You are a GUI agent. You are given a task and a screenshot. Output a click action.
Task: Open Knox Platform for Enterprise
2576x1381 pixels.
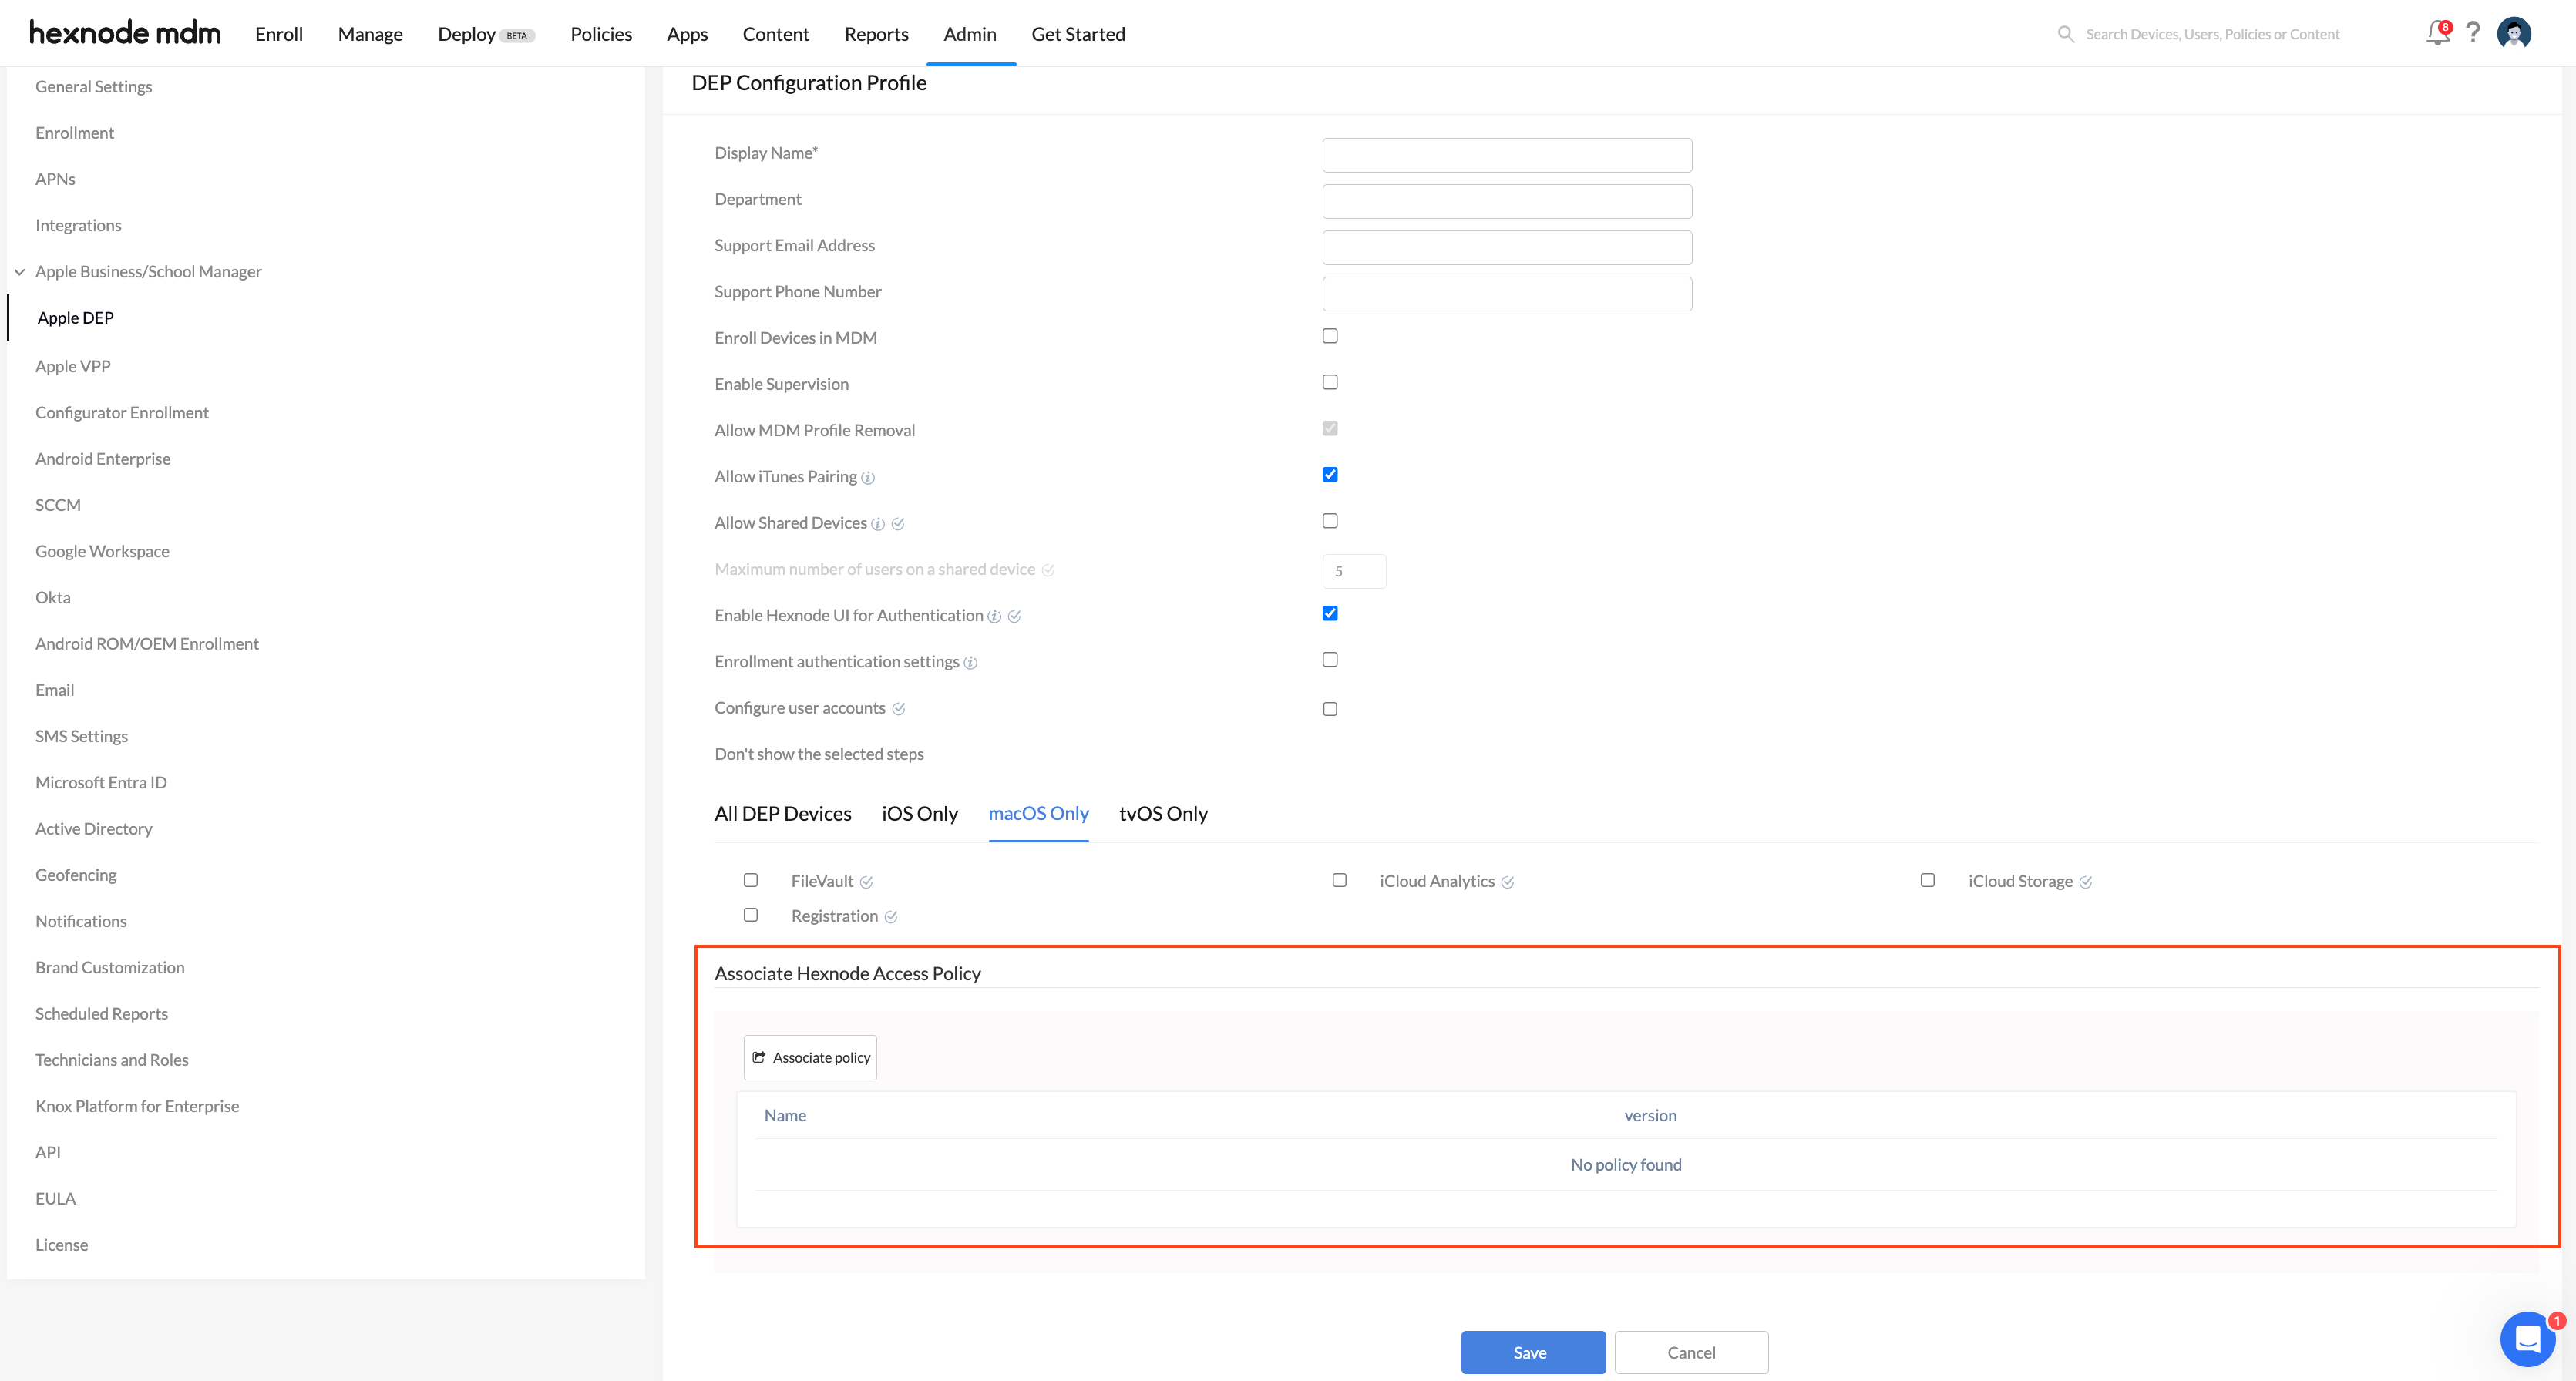tap(137, 1106)
